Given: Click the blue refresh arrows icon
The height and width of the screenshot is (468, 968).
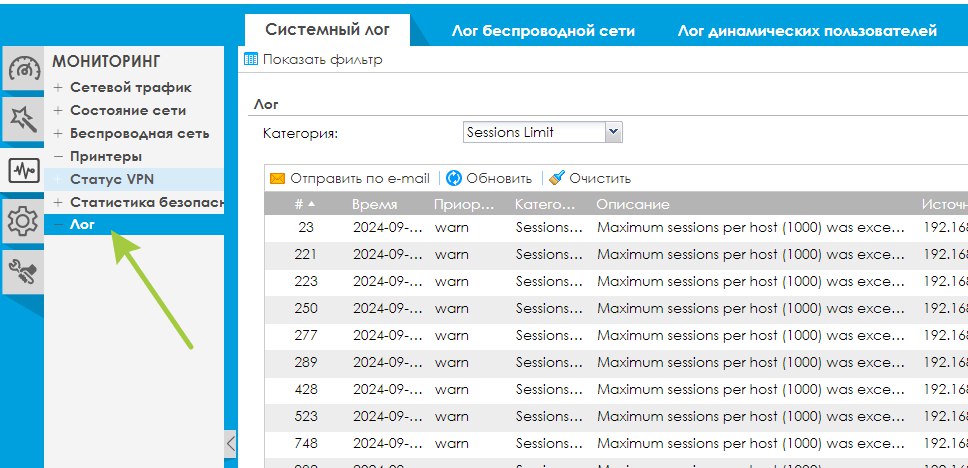Looking at the screenshot, I should tap(454, 178).
